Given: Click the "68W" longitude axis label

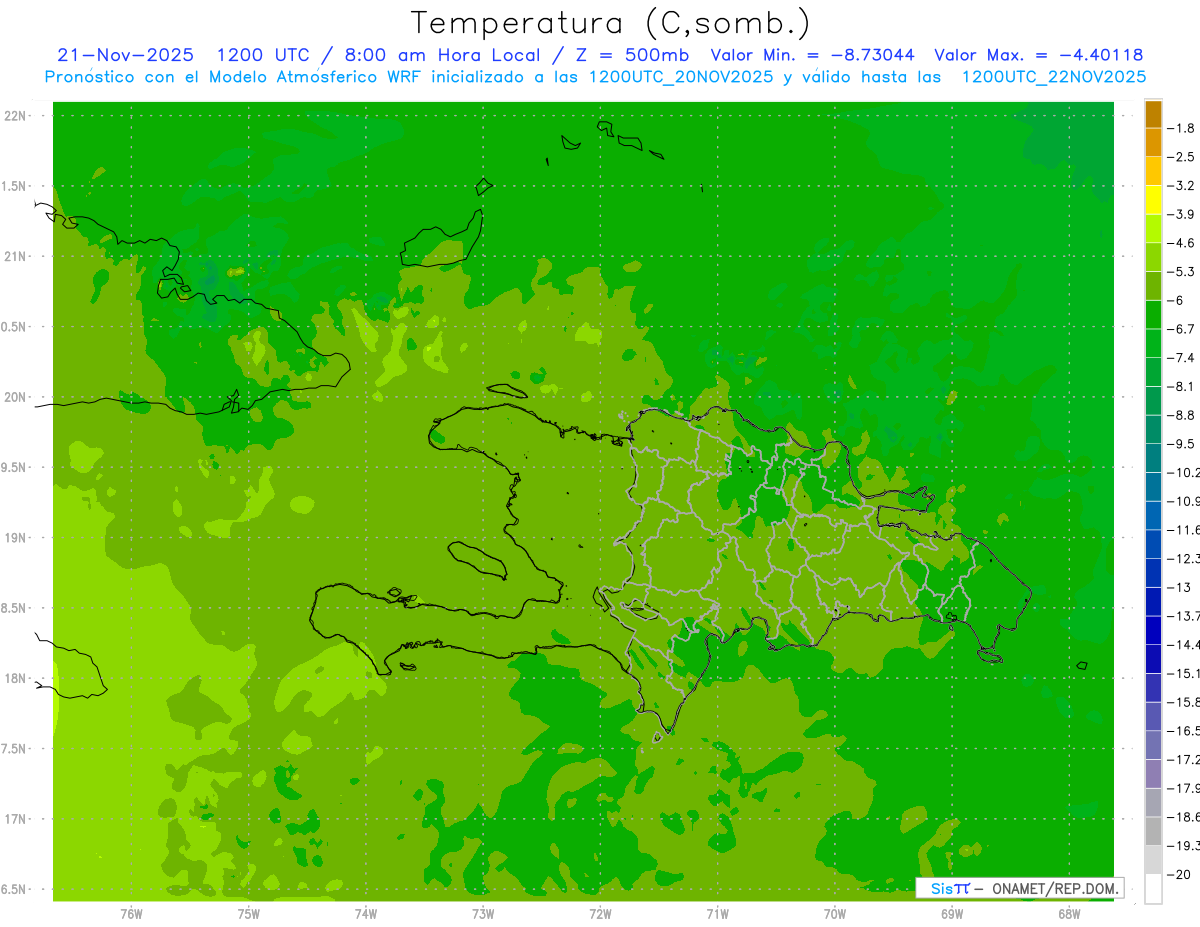Looking at the screenshot, I should tap(1069, 914).
